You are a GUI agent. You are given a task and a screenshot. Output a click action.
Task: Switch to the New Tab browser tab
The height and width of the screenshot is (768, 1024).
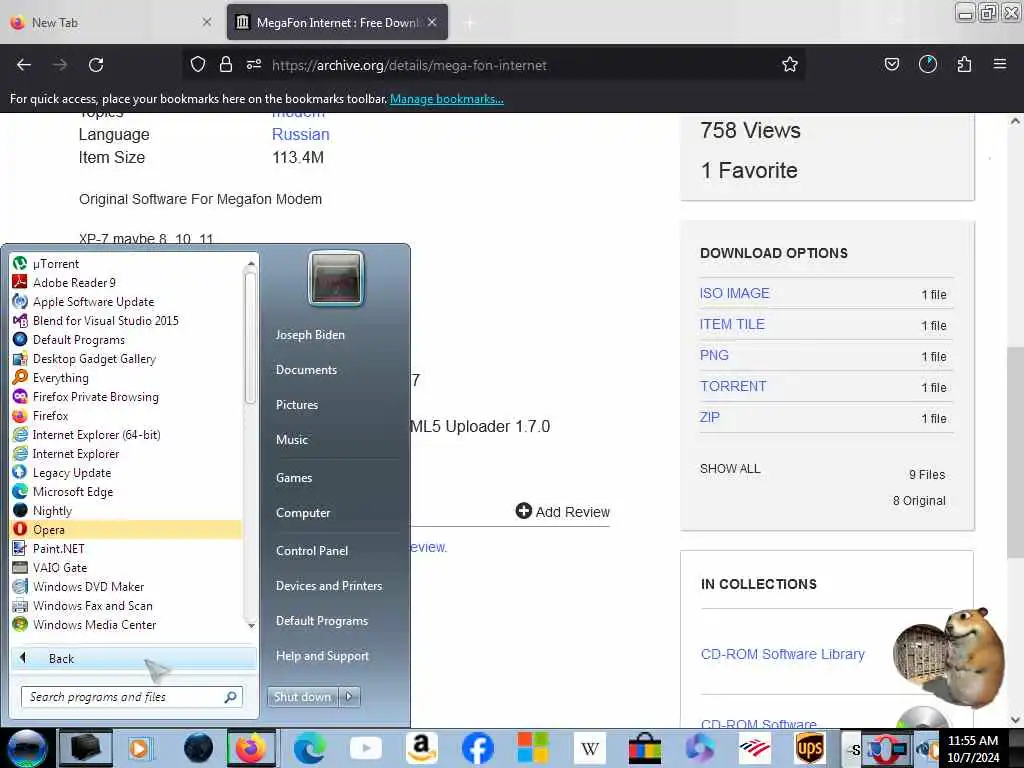click(x=110, y=23)
